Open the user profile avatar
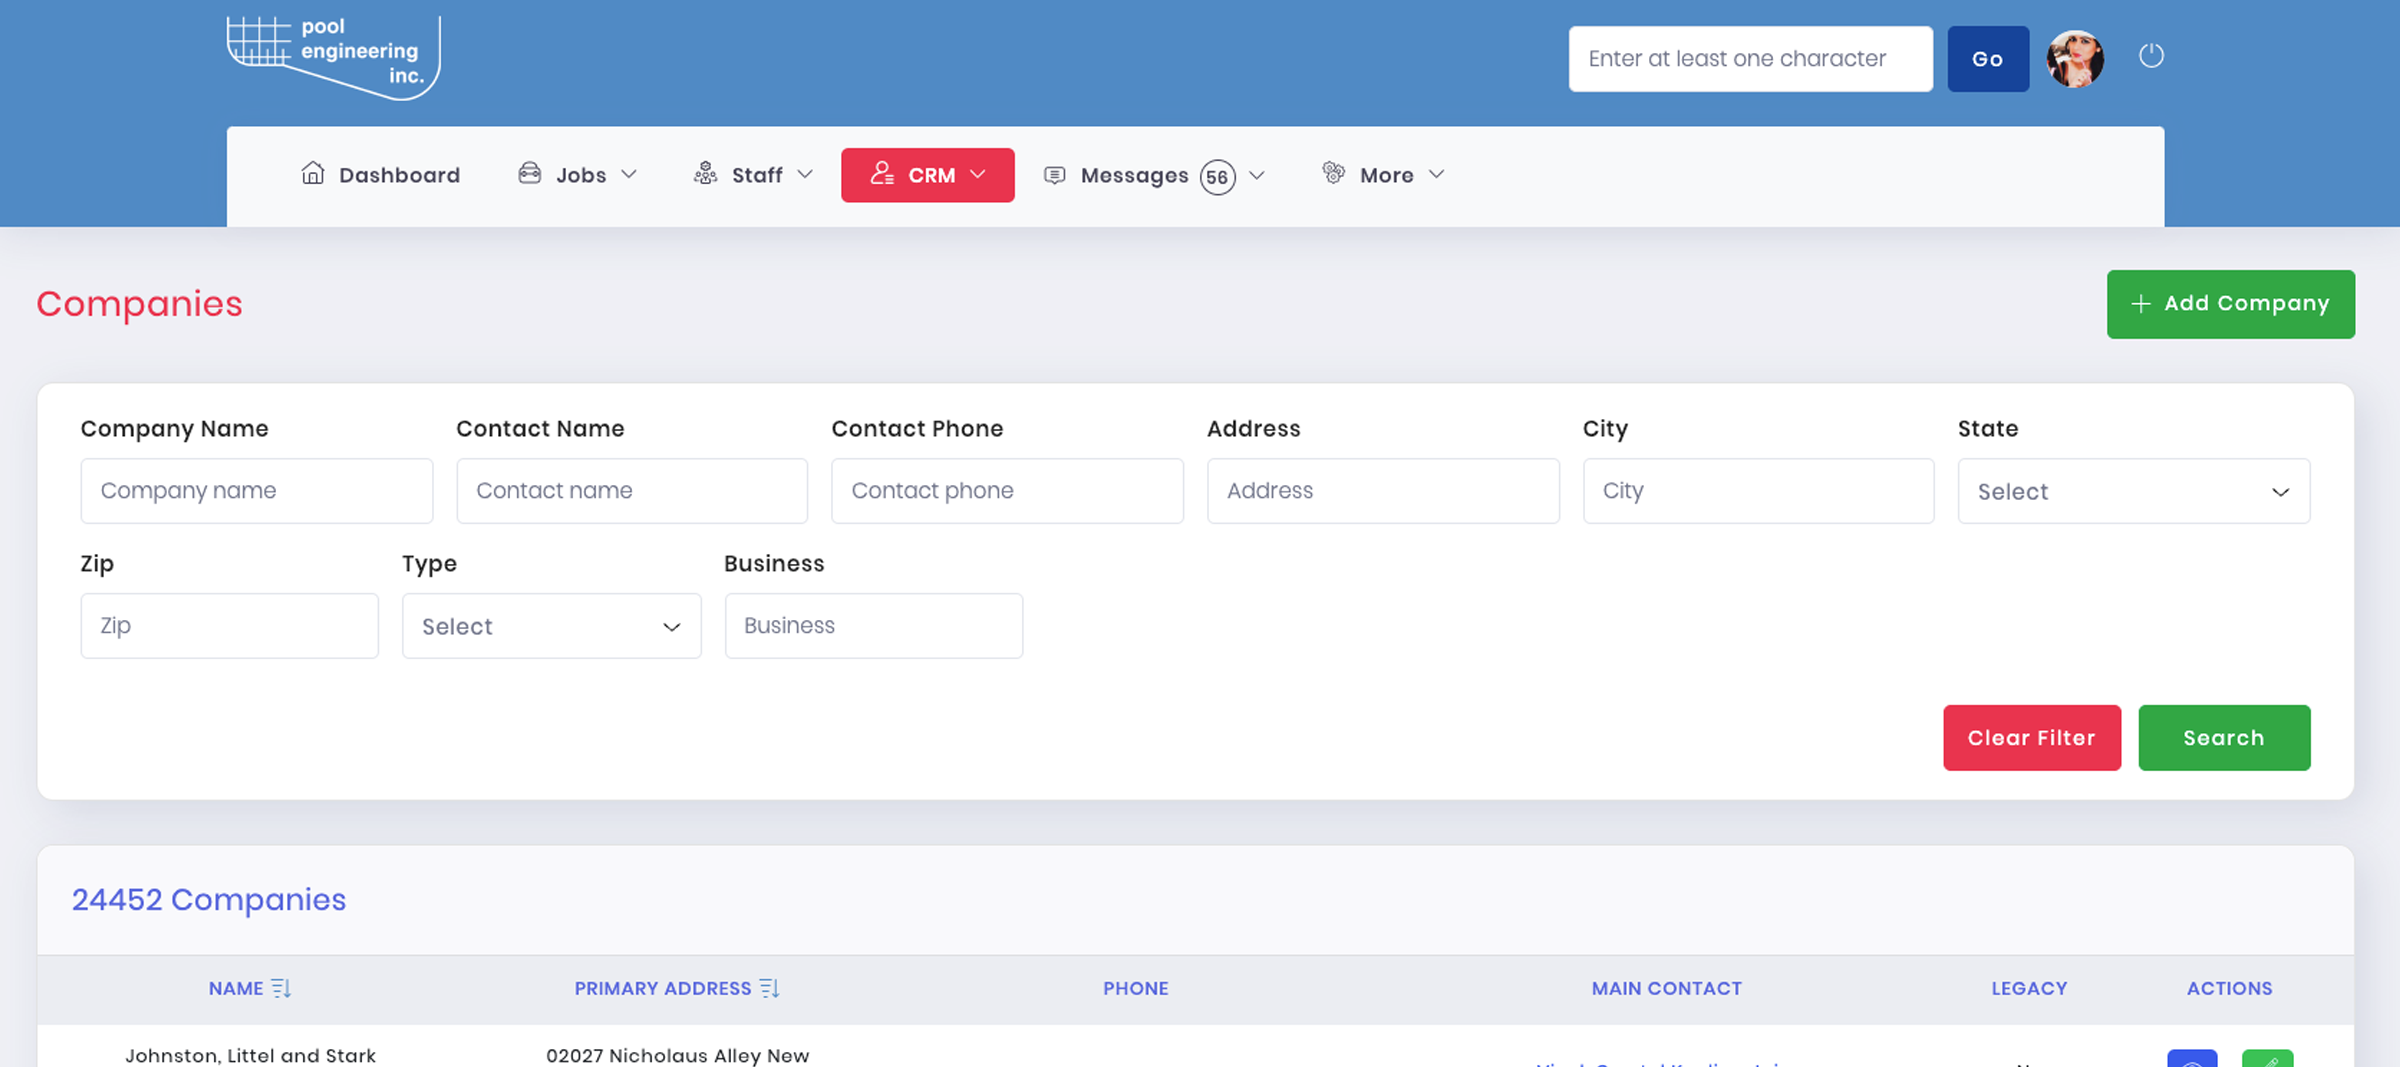The height and width of the screenshot is (1067, 2400). tap(2075, 59)
